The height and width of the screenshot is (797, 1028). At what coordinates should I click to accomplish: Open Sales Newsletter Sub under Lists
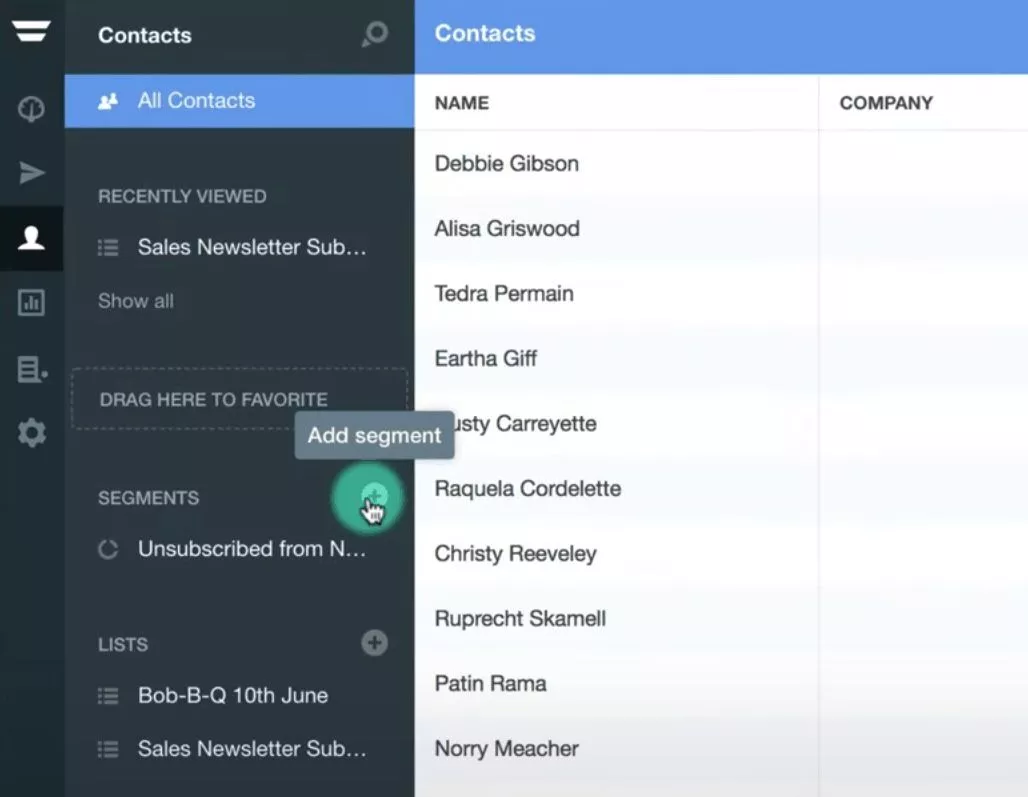pyautogui.click(x=251, y=749)
